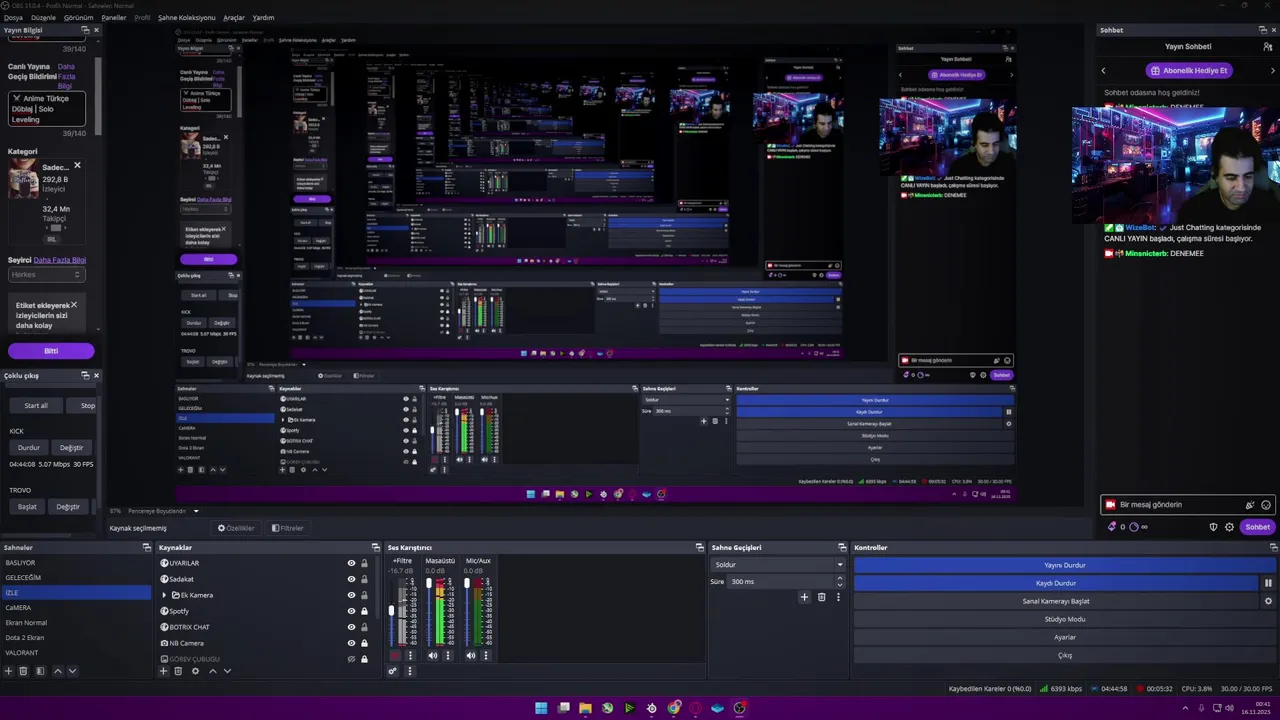
Task: Open Dosya menu
Action: (13, 18)
